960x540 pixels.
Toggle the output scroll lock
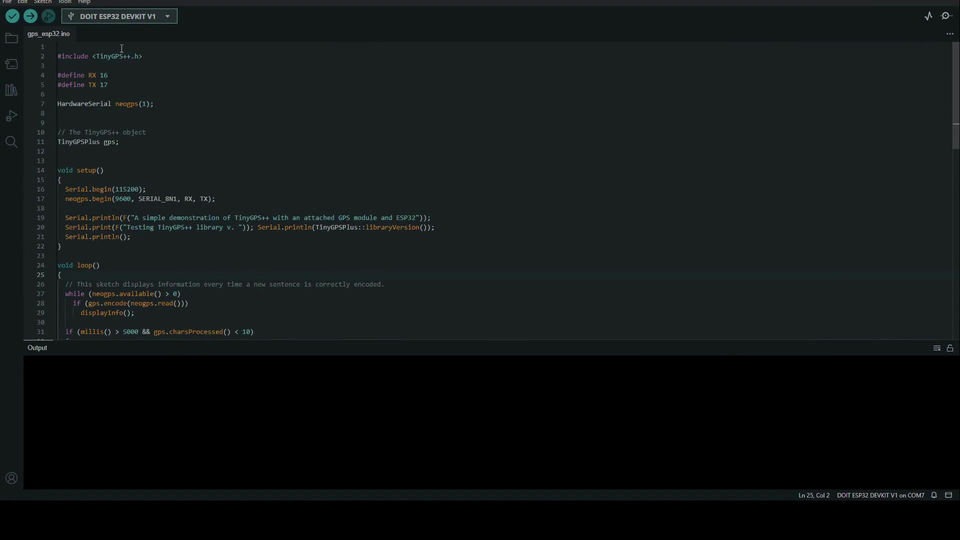[x=950, y=348]
